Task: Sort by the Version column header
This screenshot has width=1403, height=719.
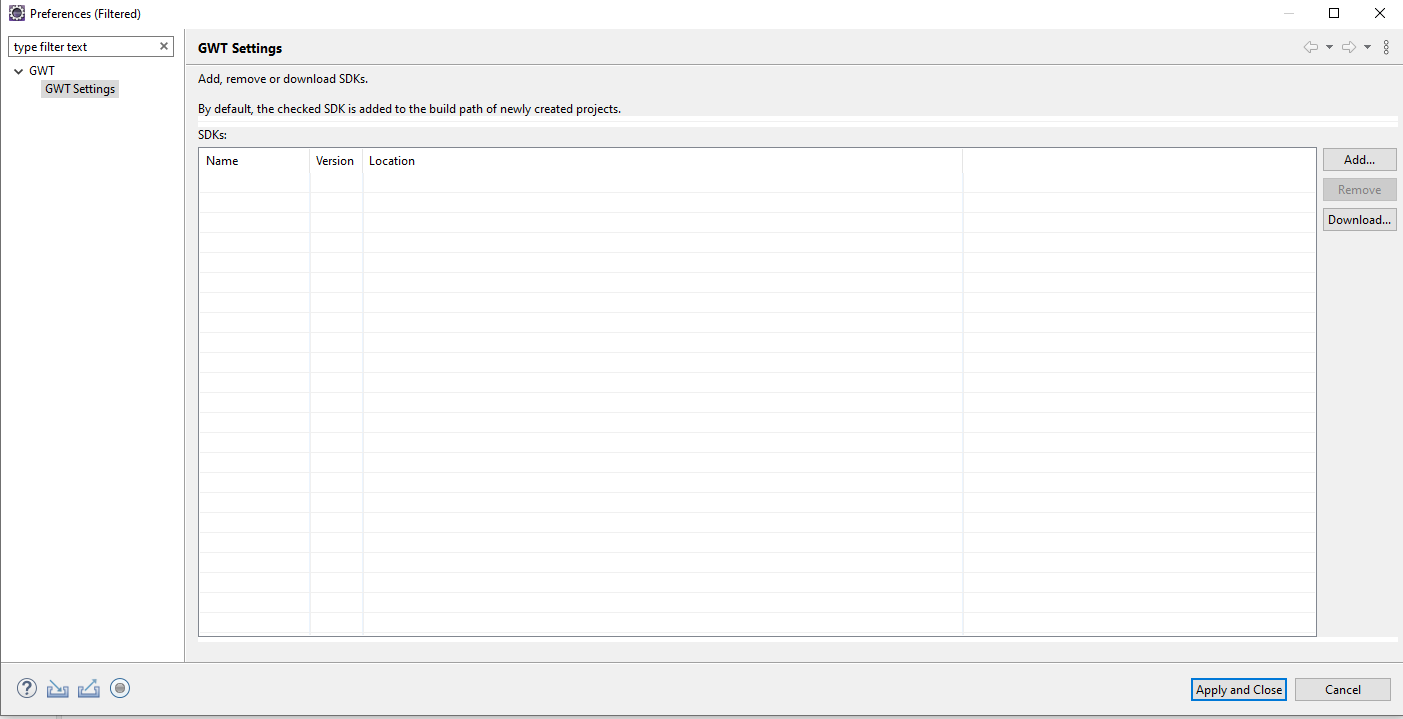Action: click(x=336, y=161)
